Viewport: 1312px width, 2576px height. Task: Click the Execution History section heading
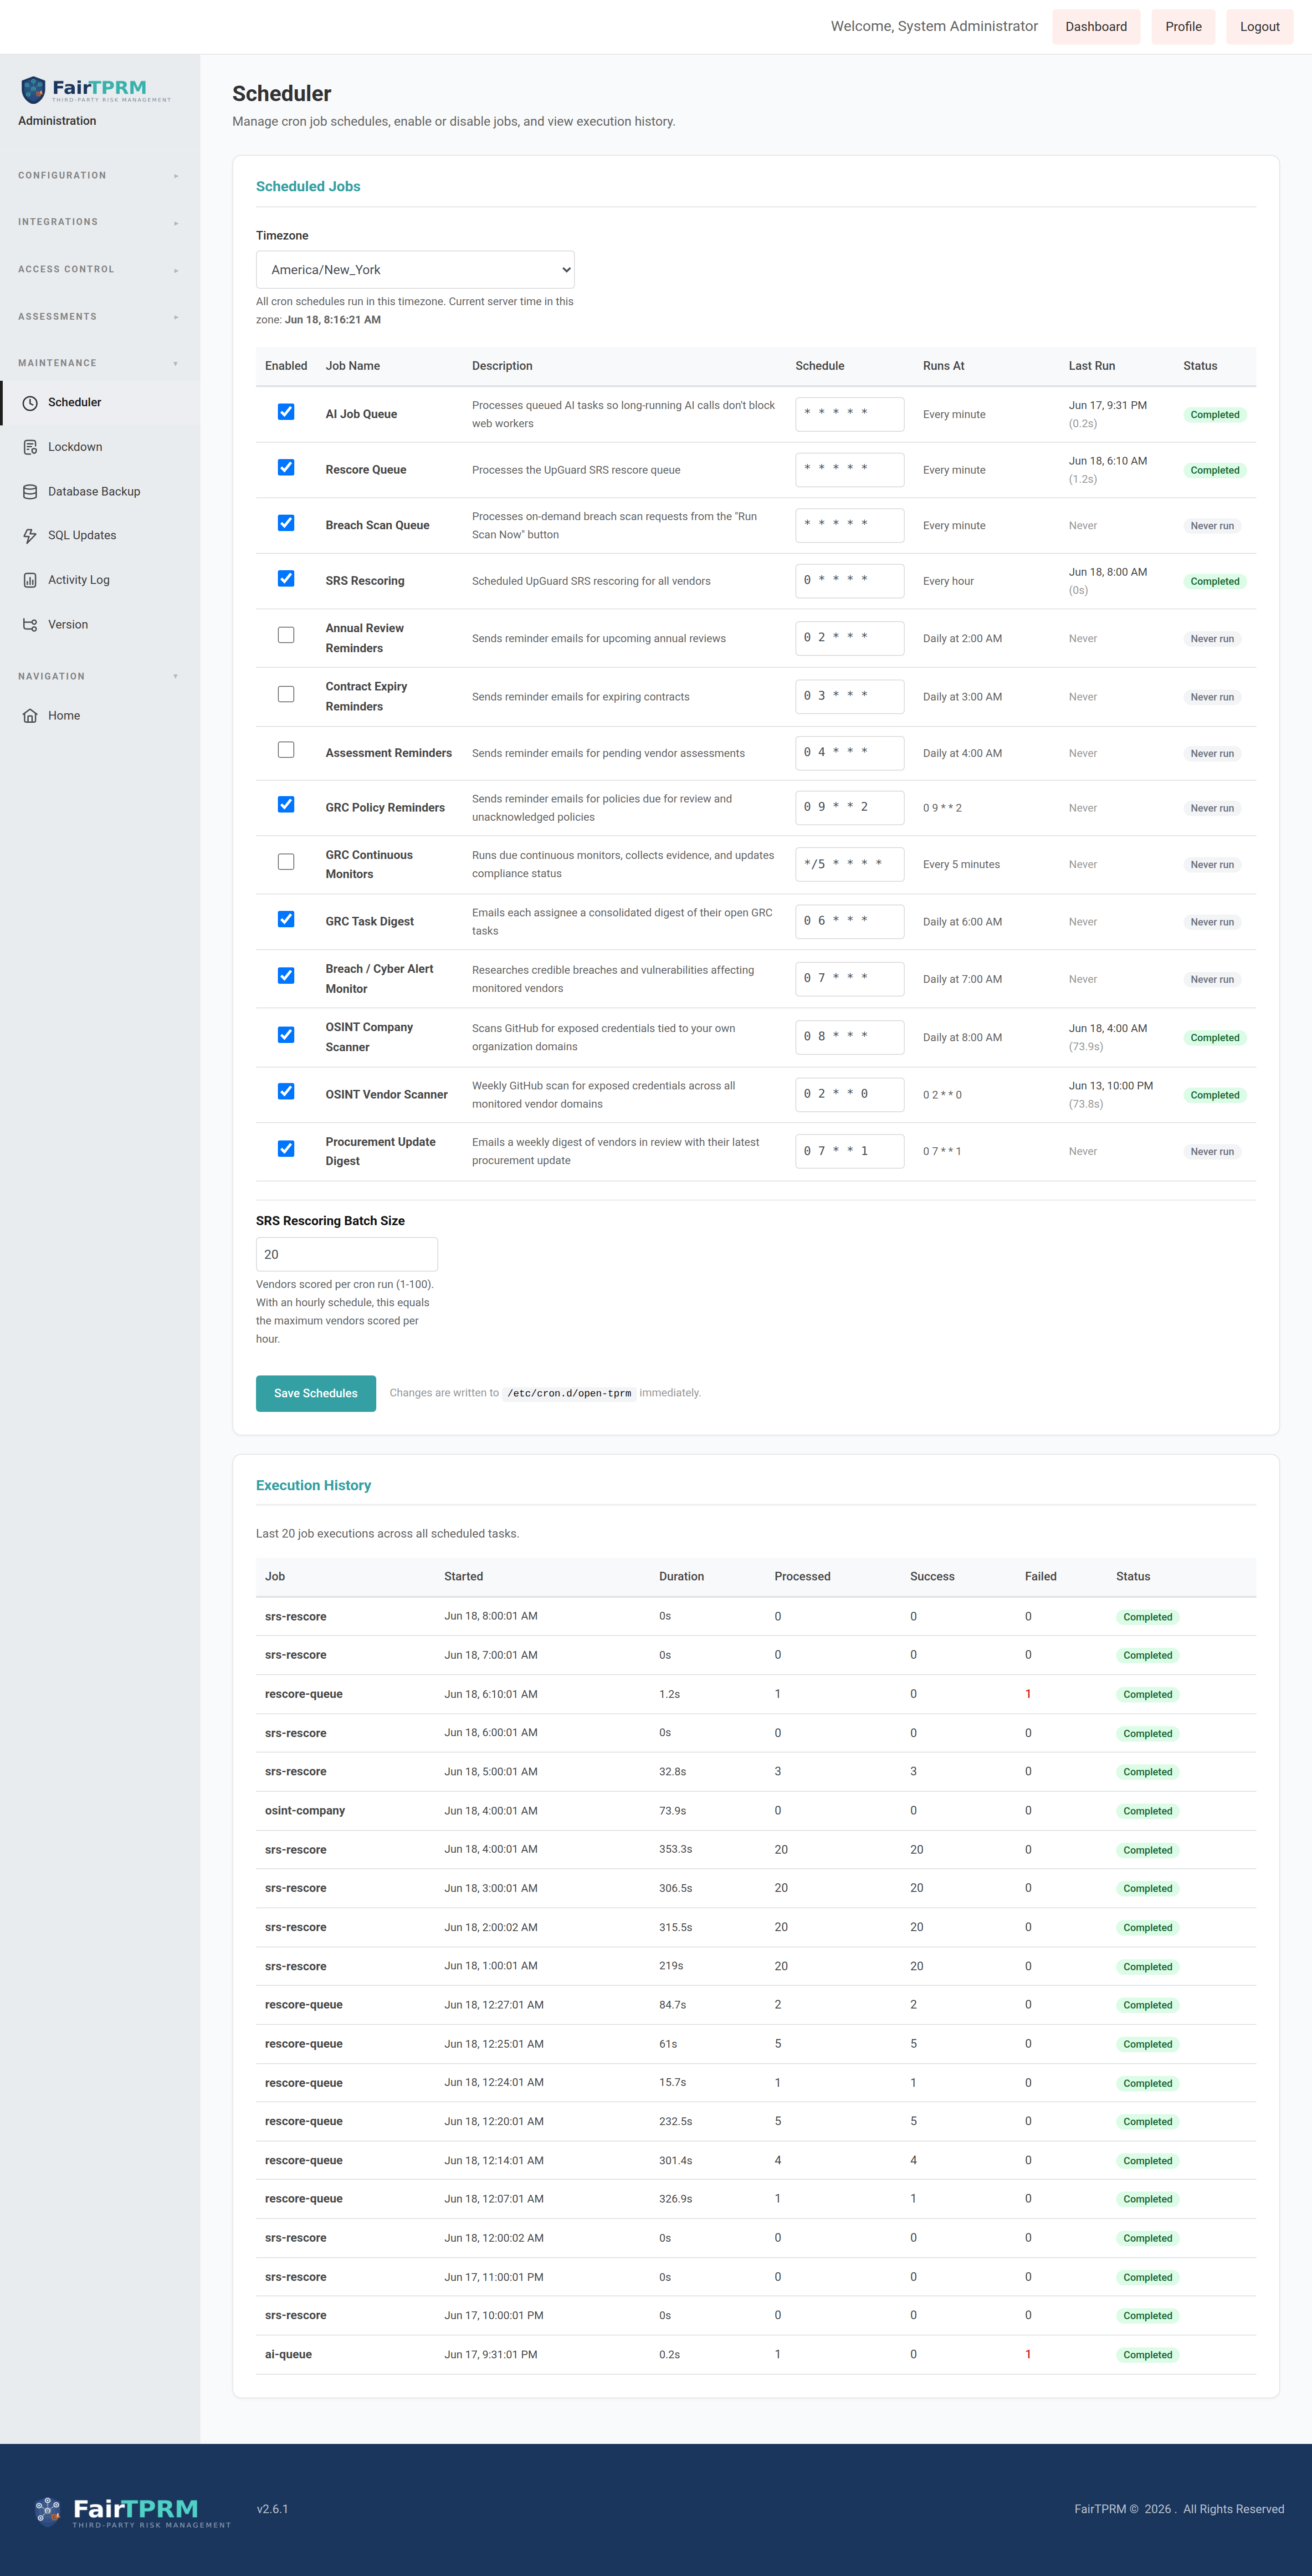(313, 1486)
